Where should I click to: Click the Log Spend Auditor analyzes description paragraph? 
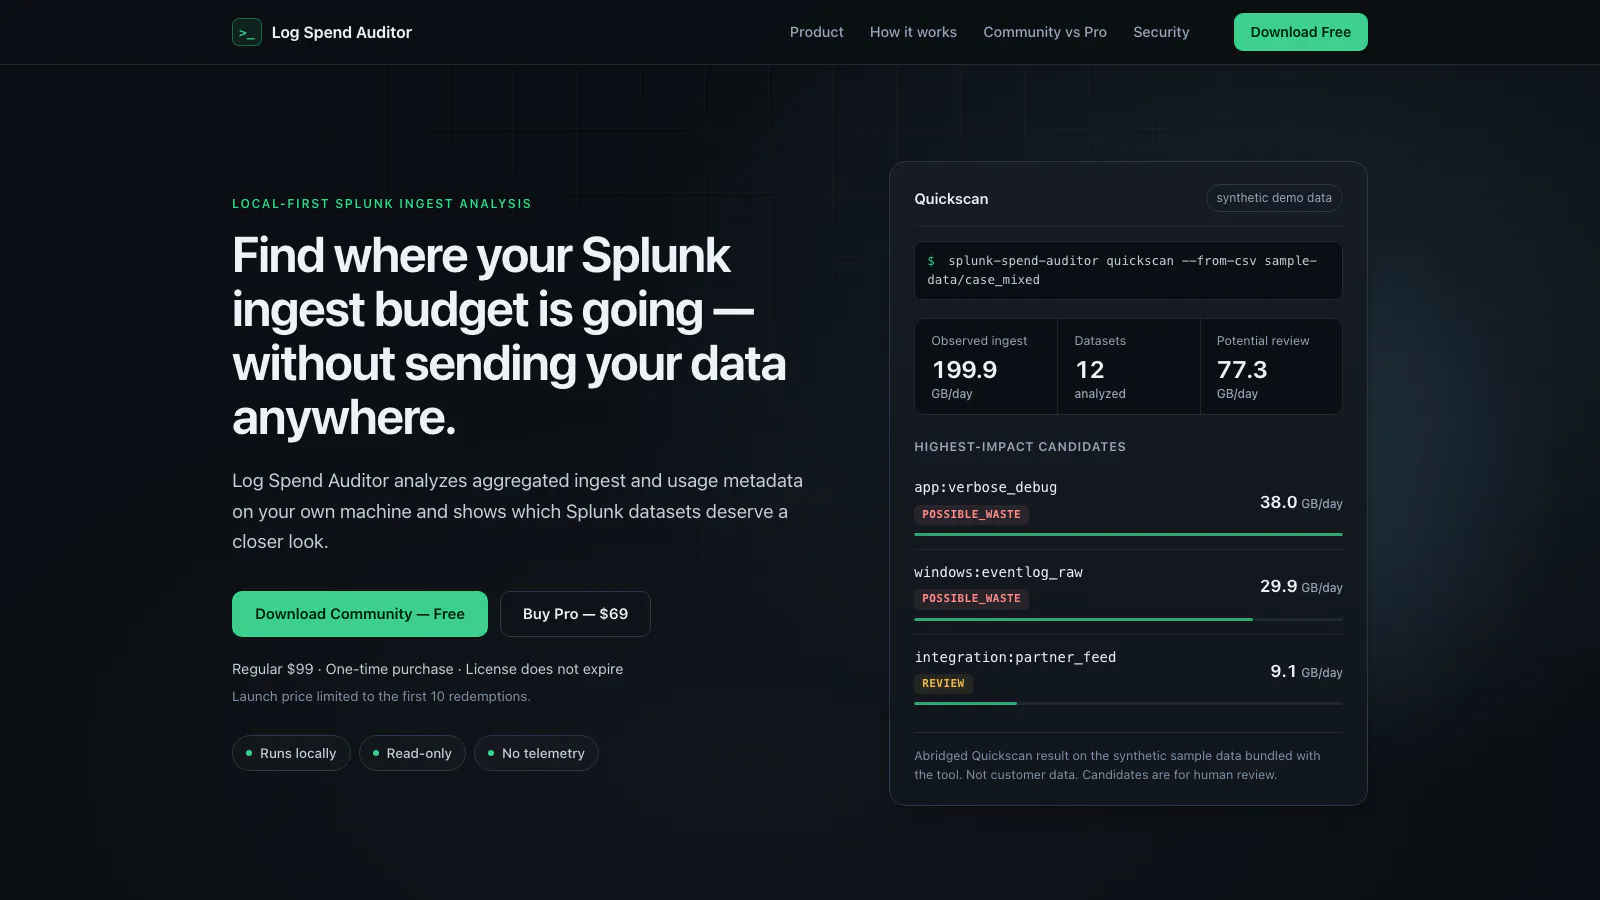(x=517, y=511)
